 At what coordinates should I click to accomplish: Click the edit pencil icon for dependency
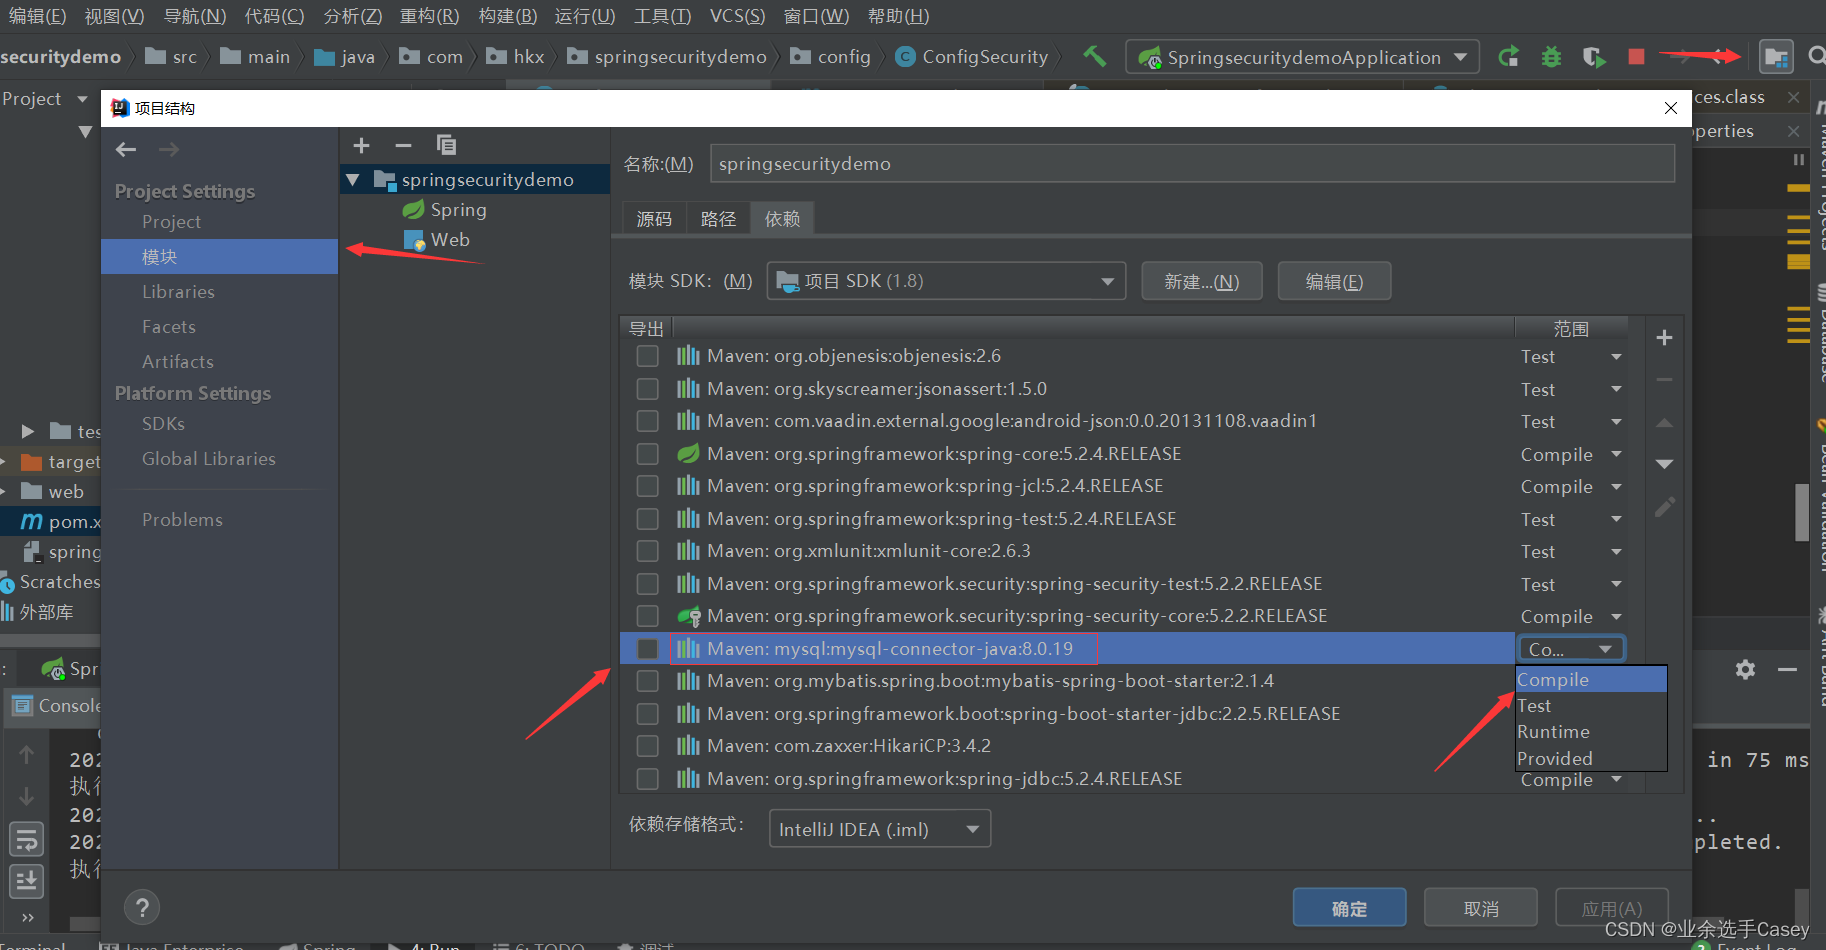point(1664,507)
